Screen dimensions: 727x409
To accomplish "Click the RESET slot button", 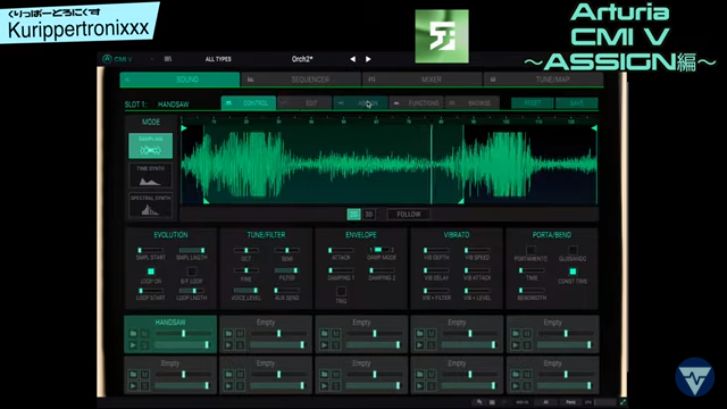I will coord(532,103).
